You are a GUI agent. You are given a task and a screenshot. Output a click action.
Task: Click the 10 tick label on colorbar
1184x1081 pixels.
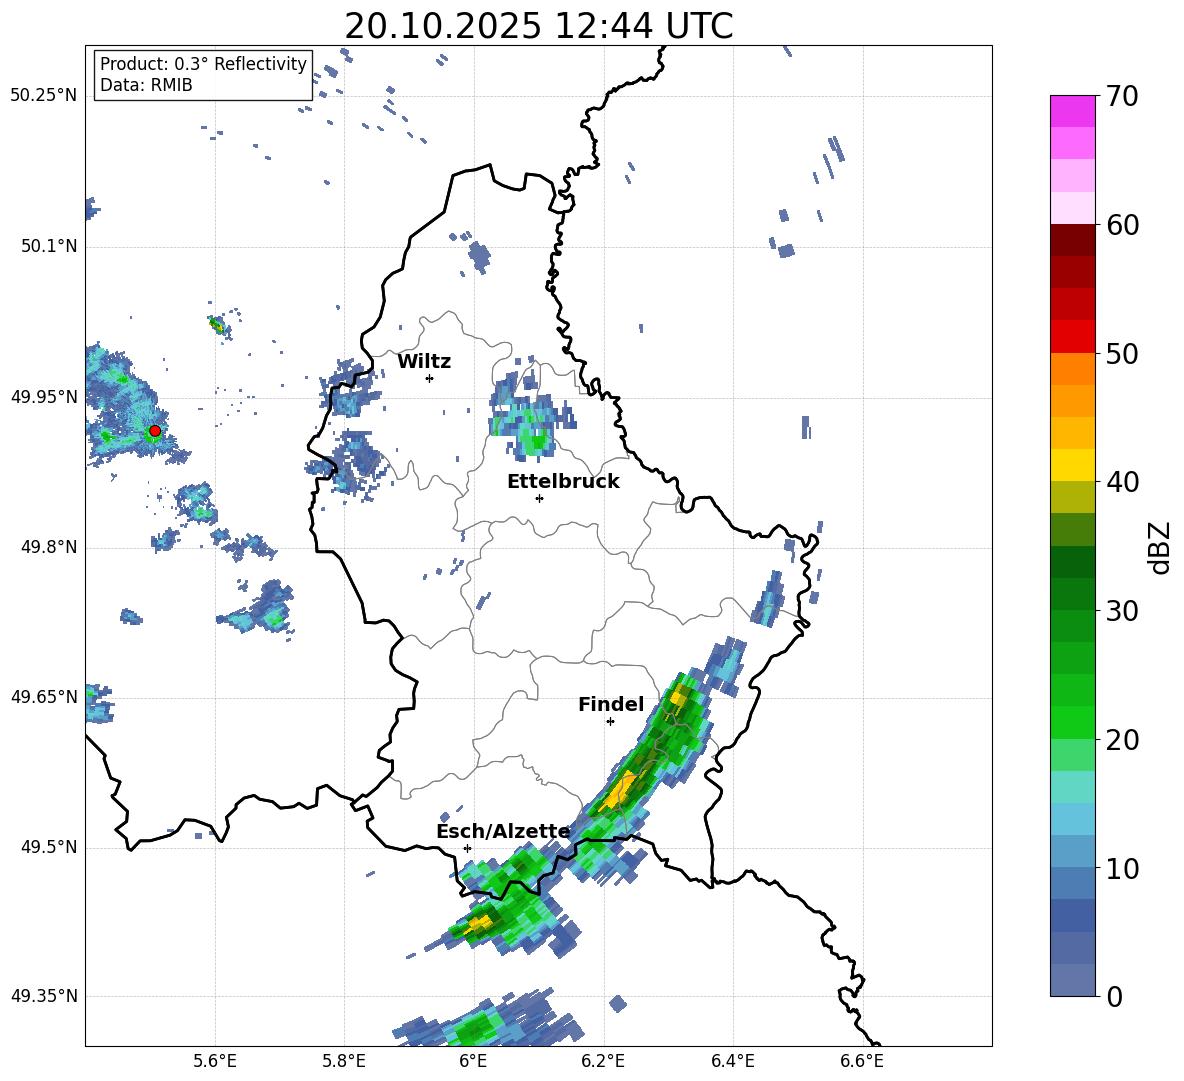[x=1121, y=868]
